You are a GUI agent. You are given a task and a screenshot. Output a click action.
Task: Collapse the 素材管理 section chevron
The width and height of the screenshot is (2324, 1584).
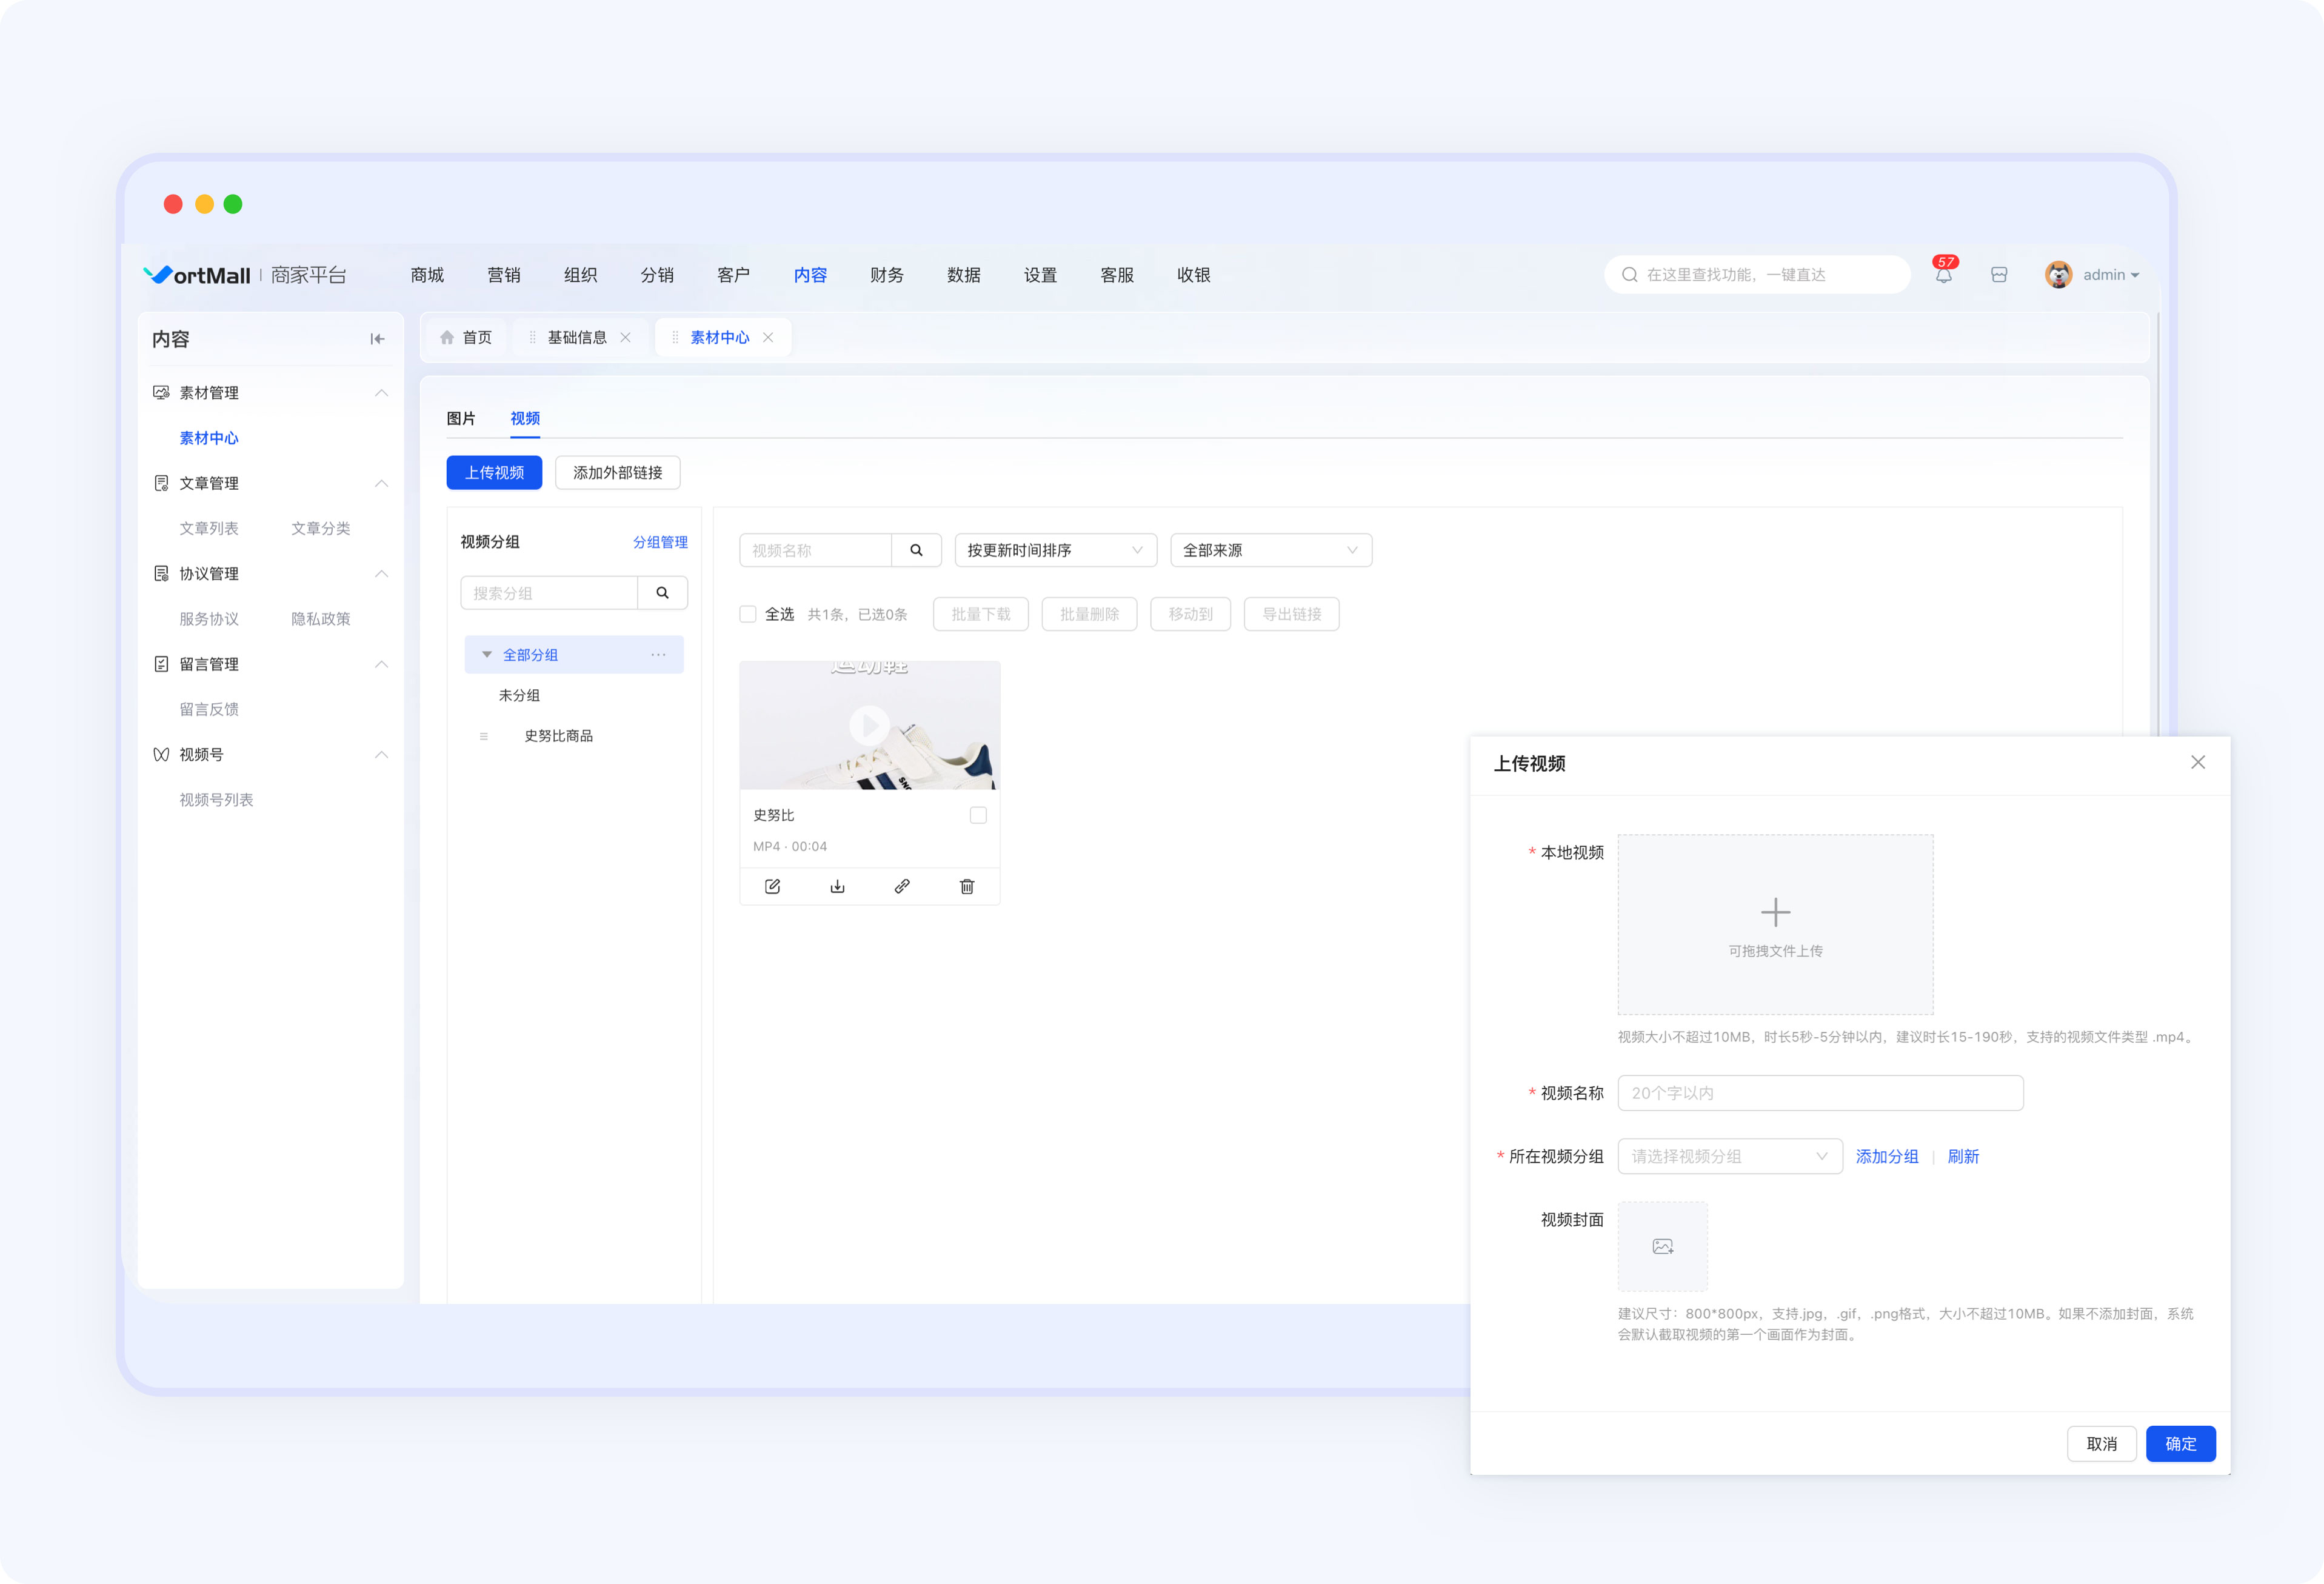(381, 392)
